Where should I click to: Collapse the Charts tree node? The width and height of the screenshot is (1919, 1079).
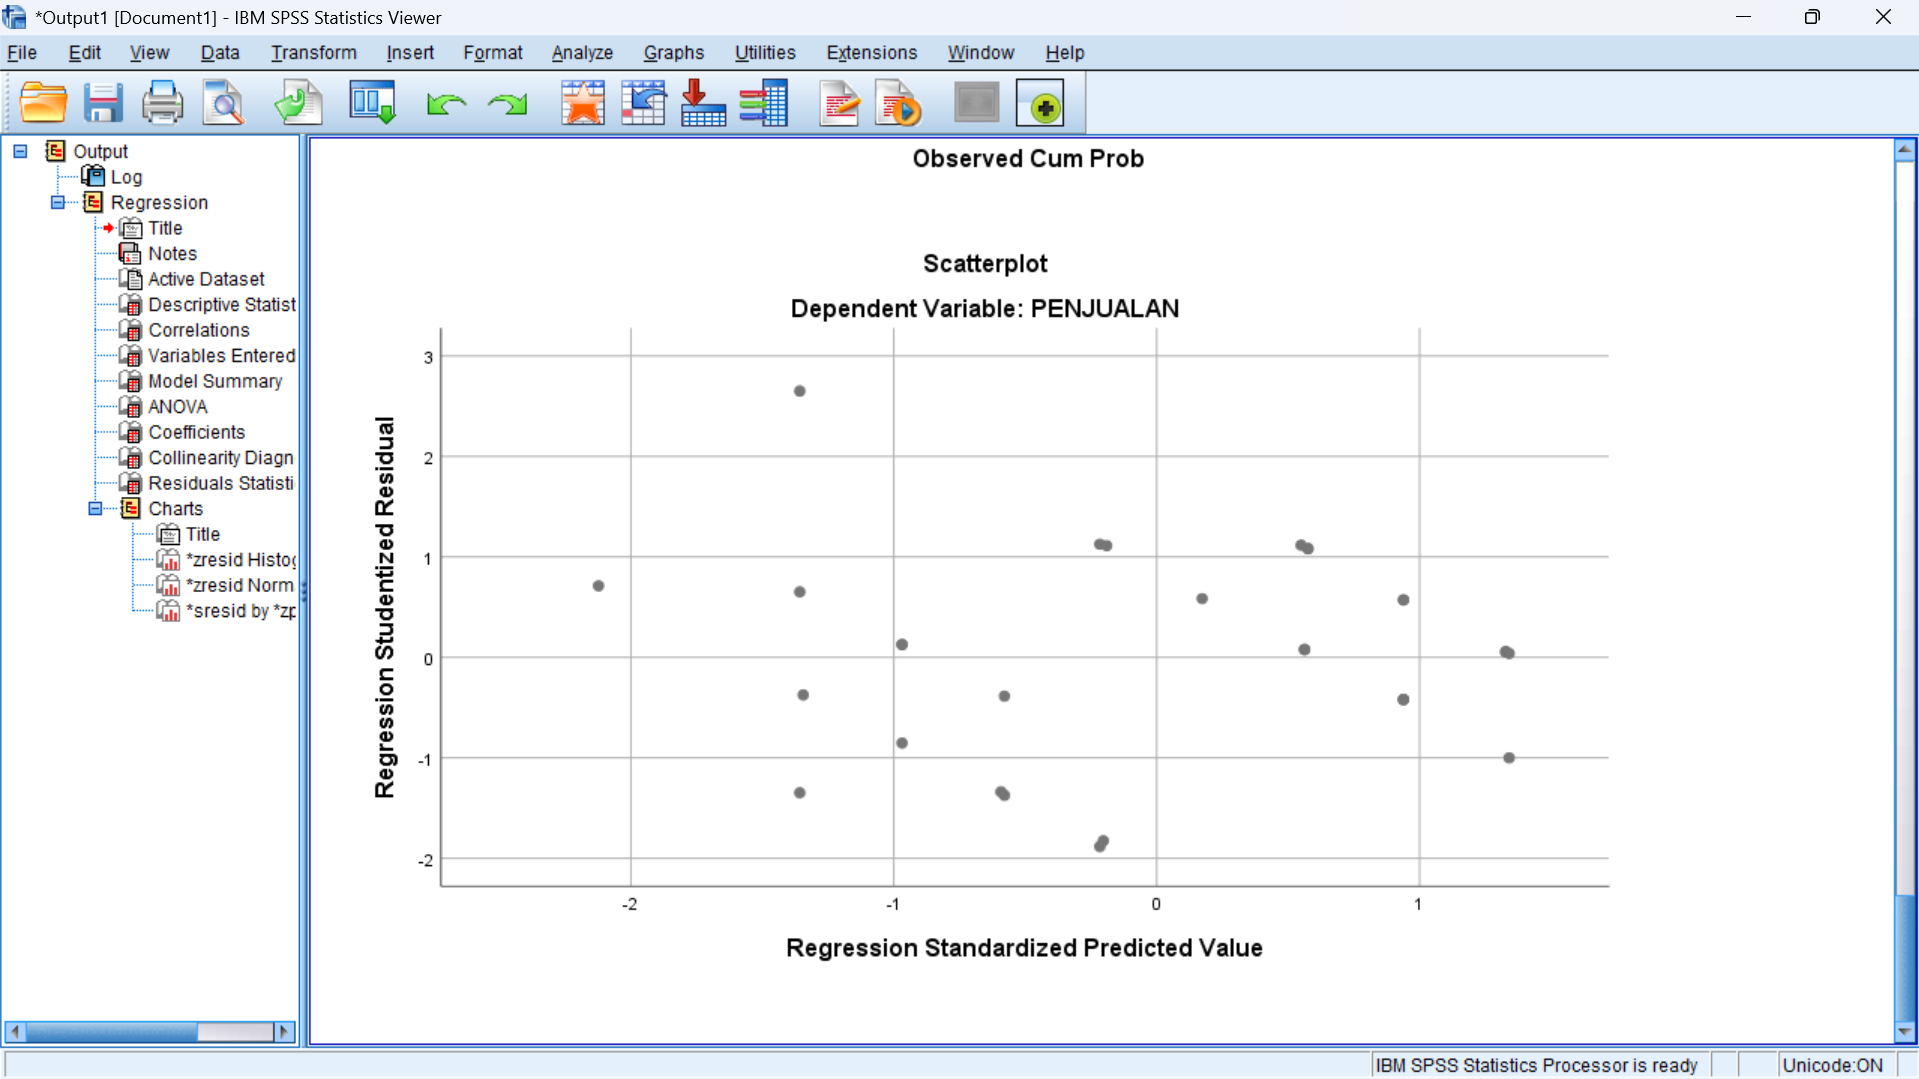[95, 508]
